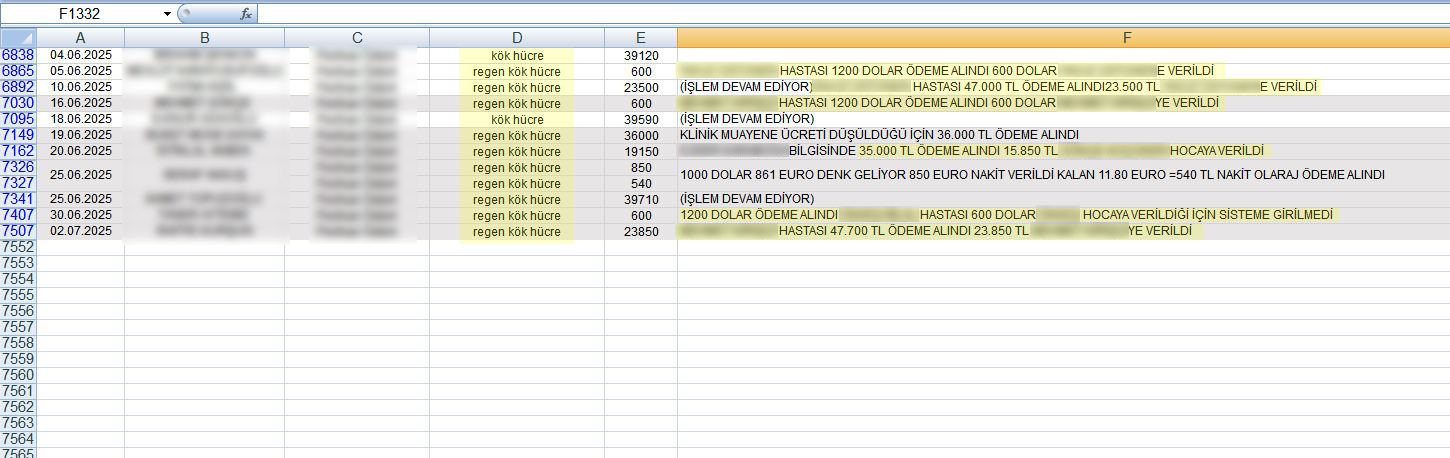
Task: Select row header 6838
Action: tap(18, 55)
